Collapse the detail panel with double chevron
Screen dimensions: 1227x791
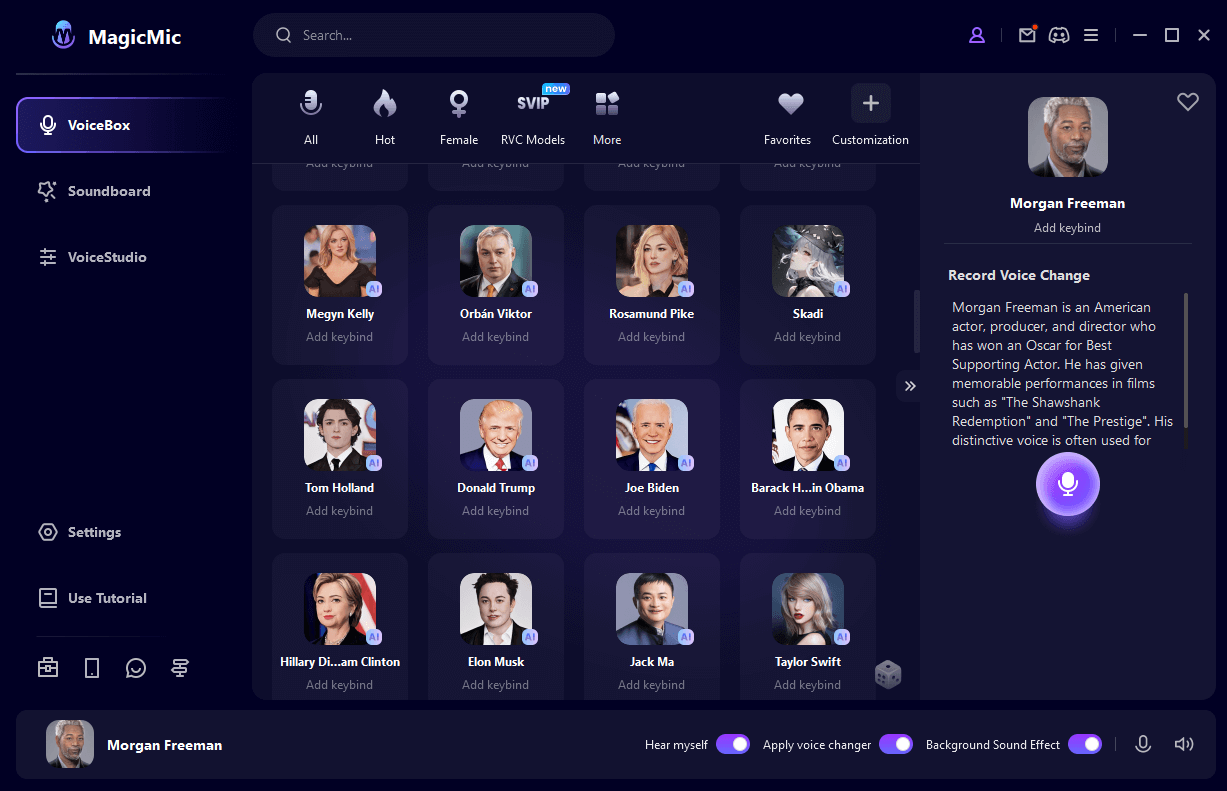click(909, 386)
